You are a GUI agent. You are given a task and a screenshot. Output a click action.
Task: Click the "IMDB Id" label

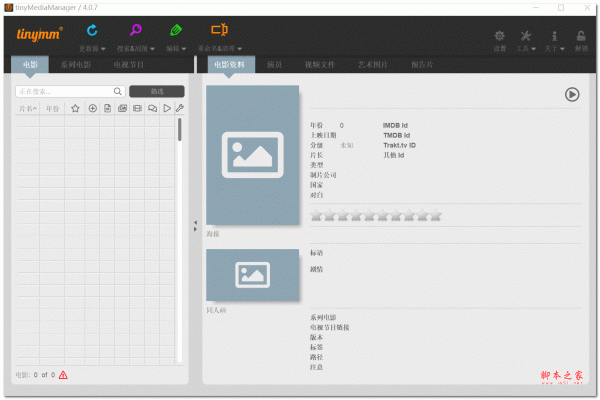[x=395, y=125]
